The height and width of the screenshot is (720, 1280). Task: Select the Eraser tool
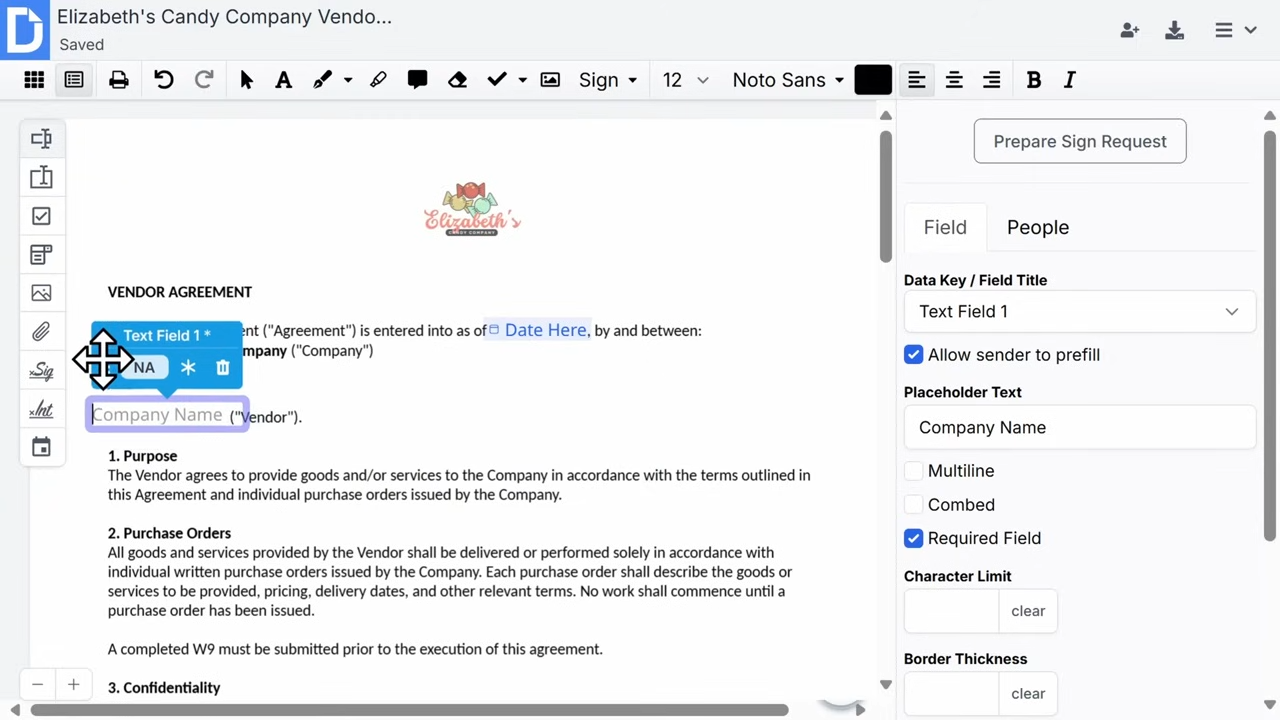[x=457, y=80]
